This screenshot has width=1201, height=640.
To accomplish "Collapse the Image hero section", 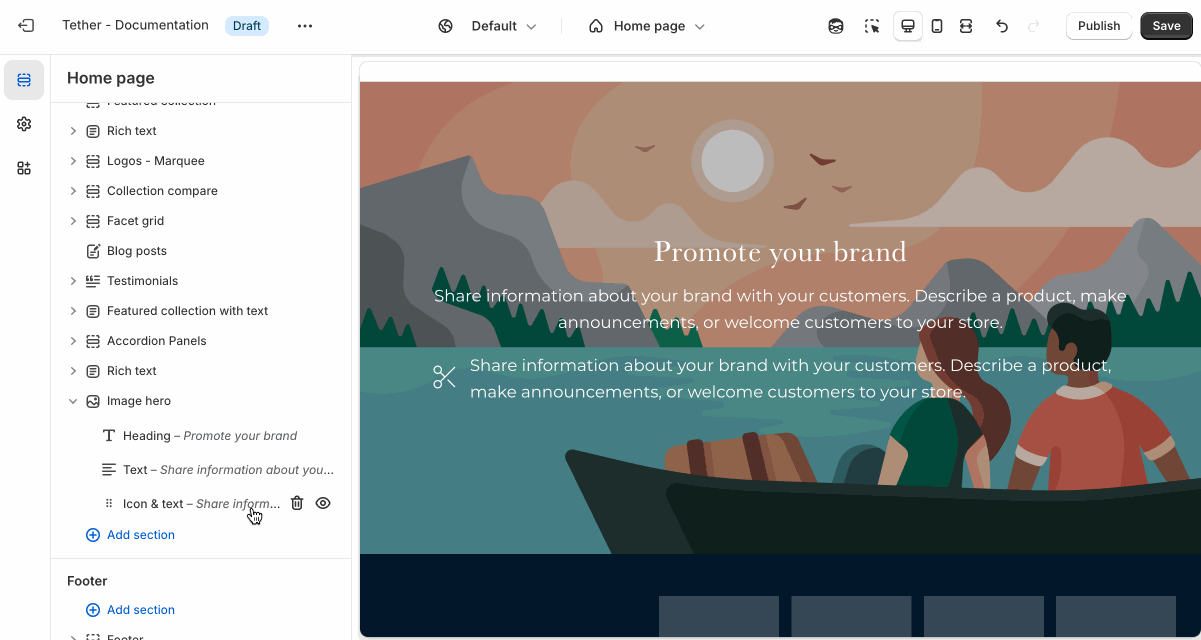I will click(73, 401).
